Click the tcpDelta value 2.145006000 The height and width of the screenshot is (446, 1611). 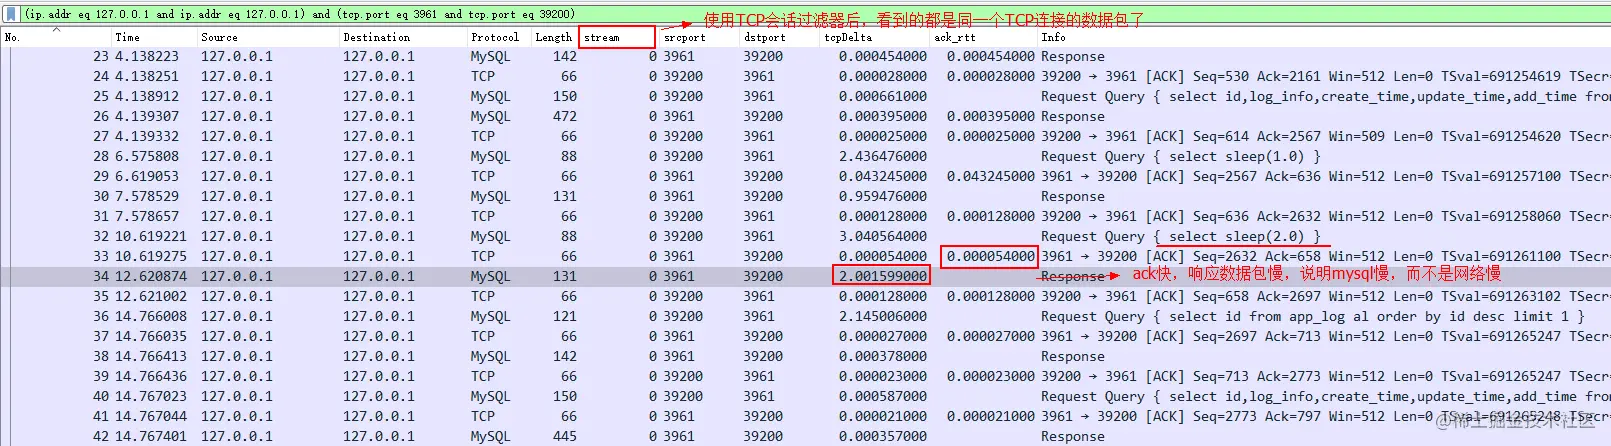tap(882, 316)
